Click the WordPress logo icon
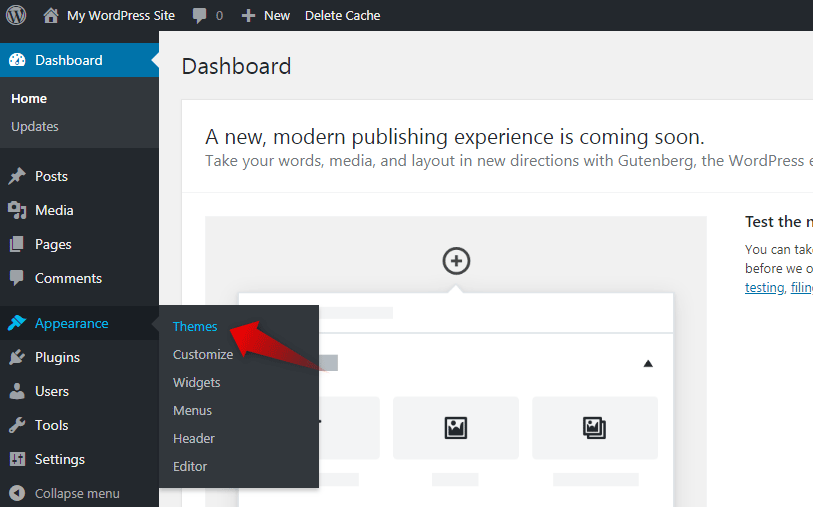Screen dimensions: 813x507 point(16,15)
